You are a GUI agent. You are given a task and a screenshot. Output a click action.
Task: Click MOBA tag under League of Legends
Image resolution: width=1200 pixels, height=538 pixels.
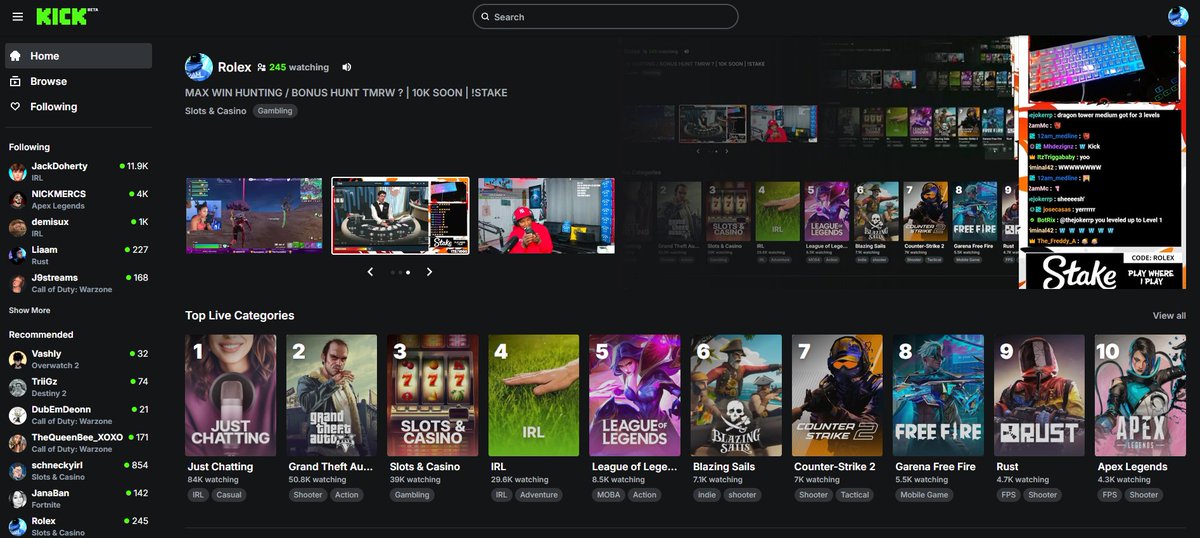(609, 495)
